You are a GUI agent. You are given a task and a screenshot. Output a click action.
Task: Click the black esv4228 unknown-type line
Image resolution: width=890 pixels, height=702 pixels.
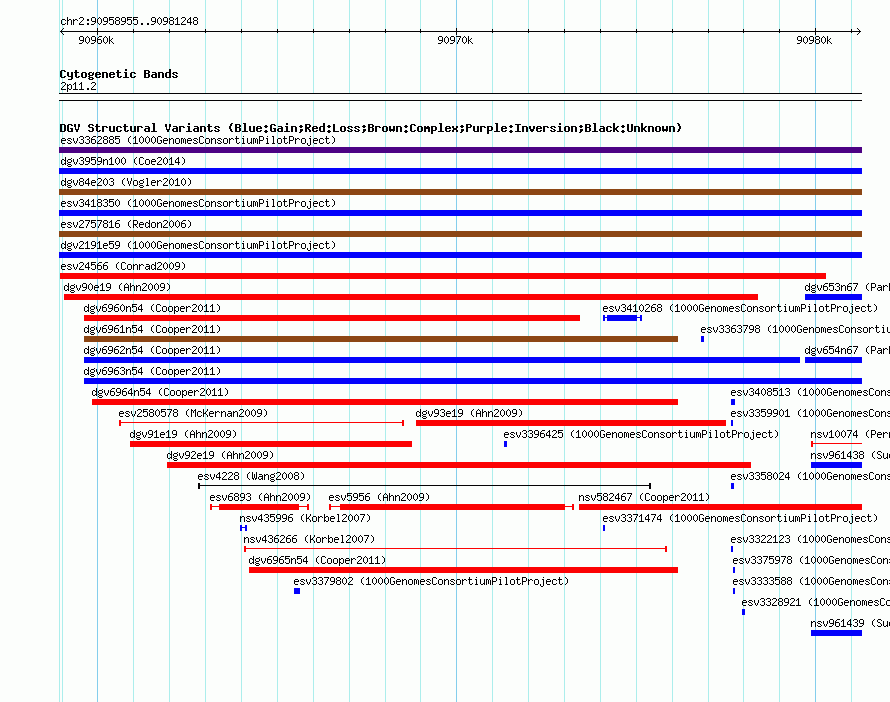tap(425, 486)
